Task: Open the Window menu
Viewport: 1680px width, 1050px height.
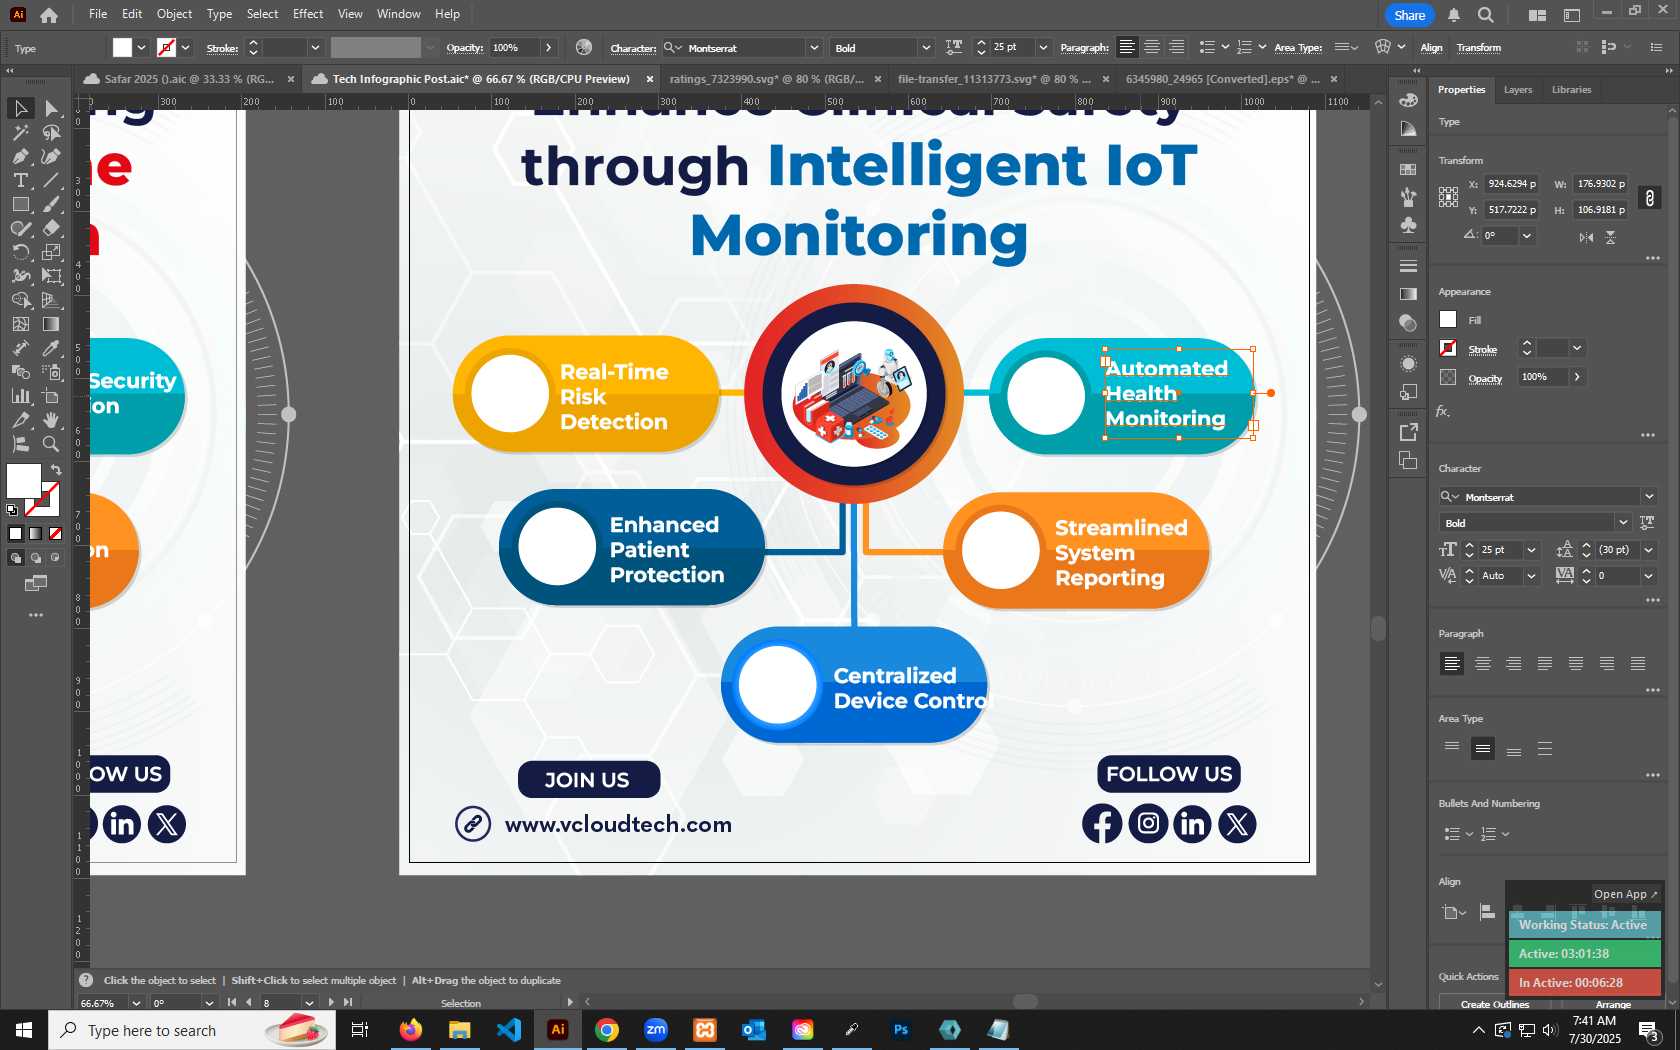Action: tap(399, 14)
